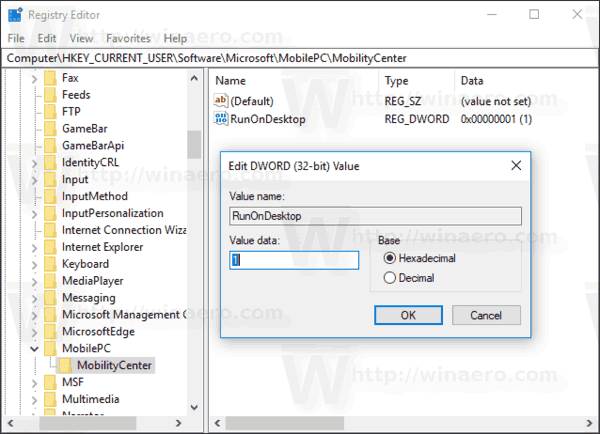Click the MSF folder icon
The image size is (600, 434).
[x=50, y=382]
